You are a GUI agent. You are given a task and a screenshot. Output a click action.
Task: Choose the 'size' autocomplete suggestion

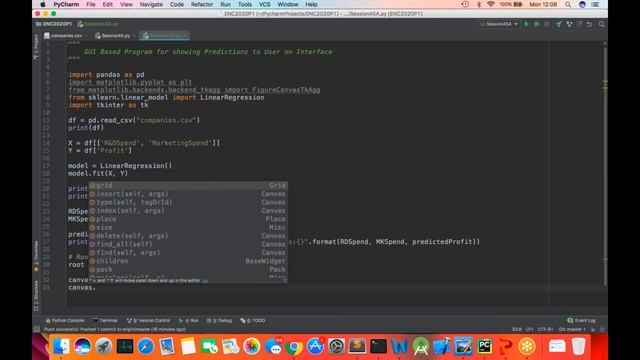(x=188, y=227)
